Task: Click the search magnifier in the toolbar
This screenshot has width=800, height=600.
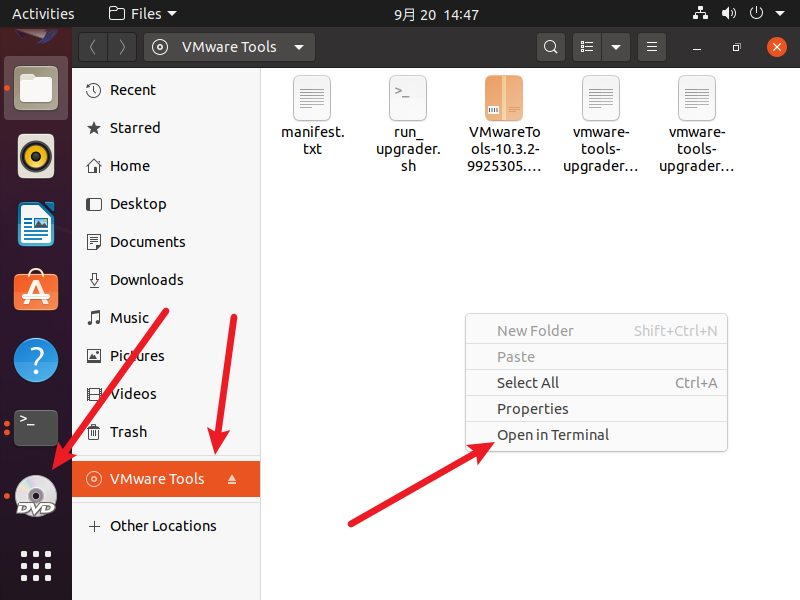Action: (x=551, y=47)
